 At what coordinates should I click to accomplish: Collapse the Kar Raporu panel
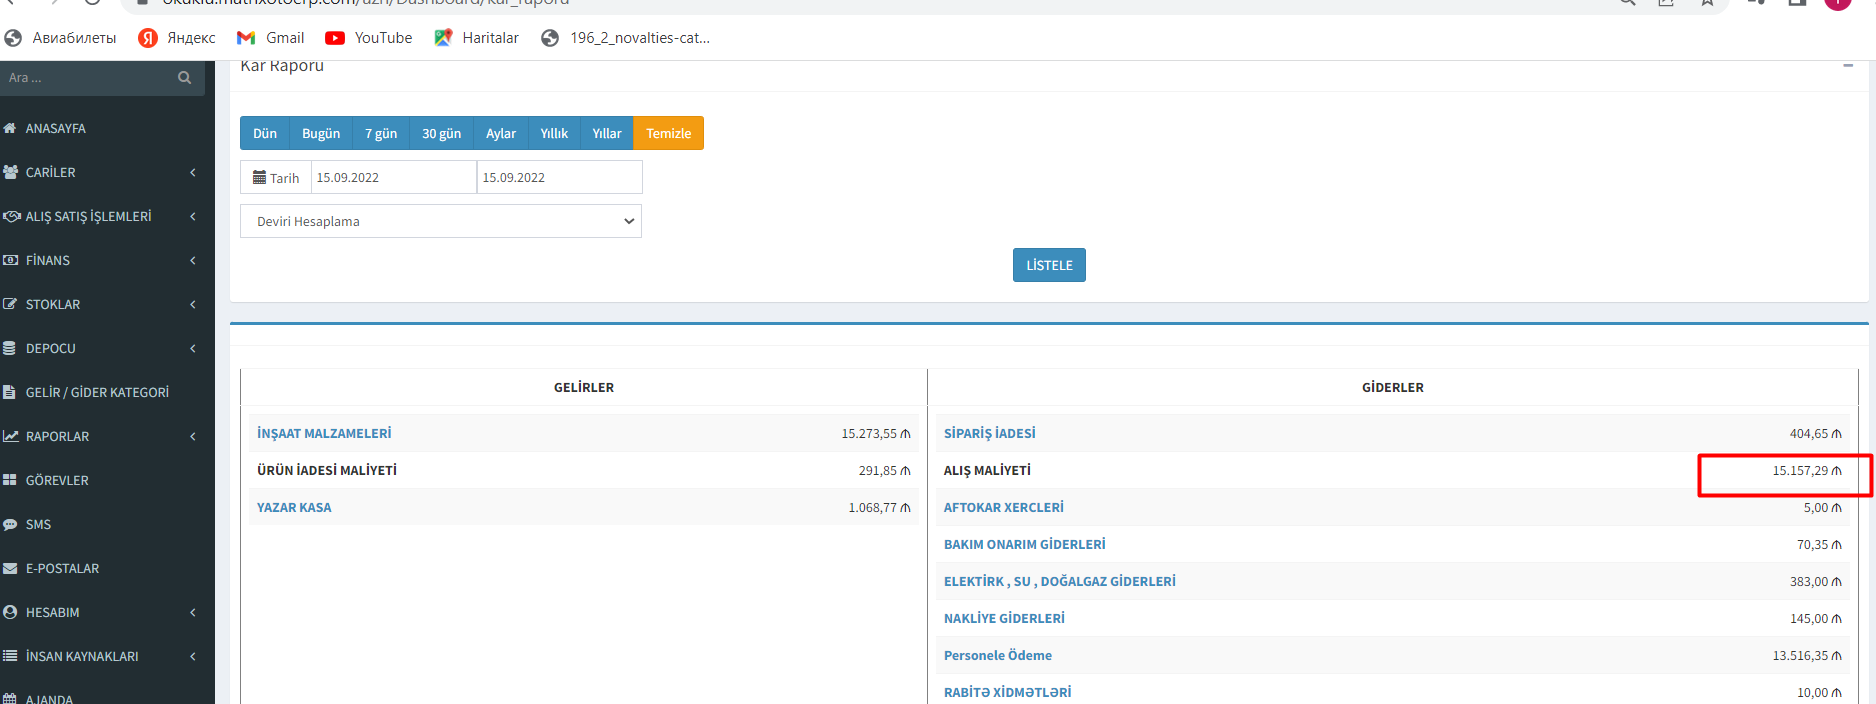1847,66
